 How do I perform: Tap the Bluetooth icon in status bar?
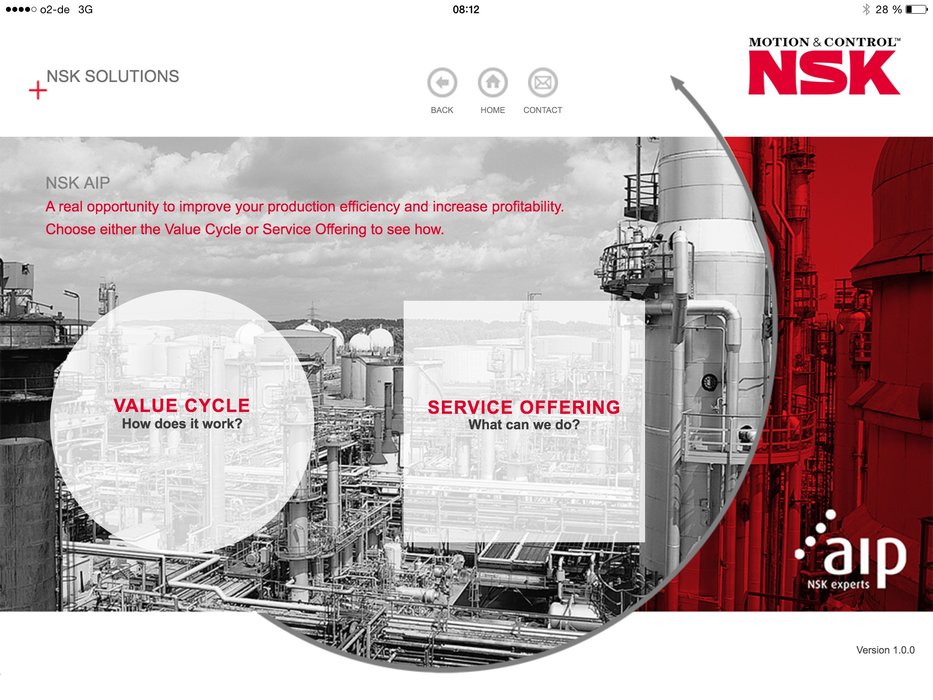[x=866, y=10]
